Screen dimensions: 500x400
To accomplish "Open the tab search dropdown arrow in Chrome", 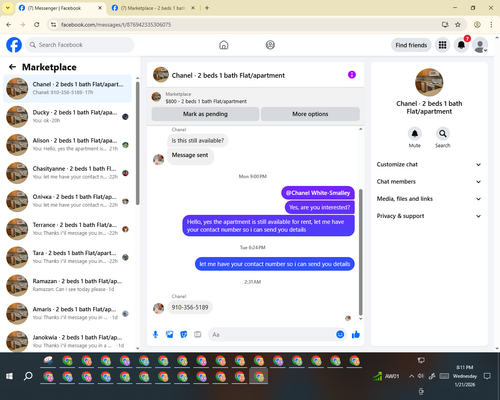I will point(8,8).
